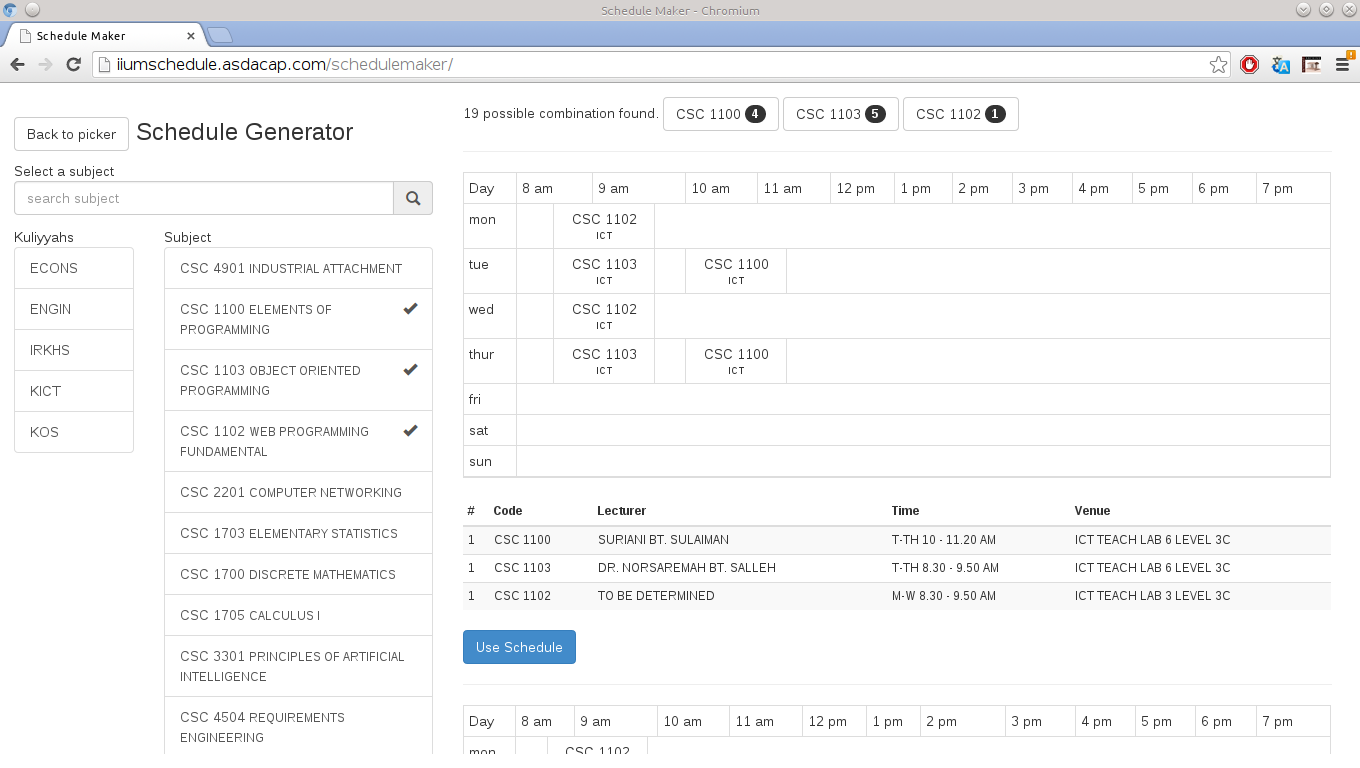Uncheck CSC 1100 Elements of Programming
This screenshot has height=768, width=1360.
click(x=298, y=319)
